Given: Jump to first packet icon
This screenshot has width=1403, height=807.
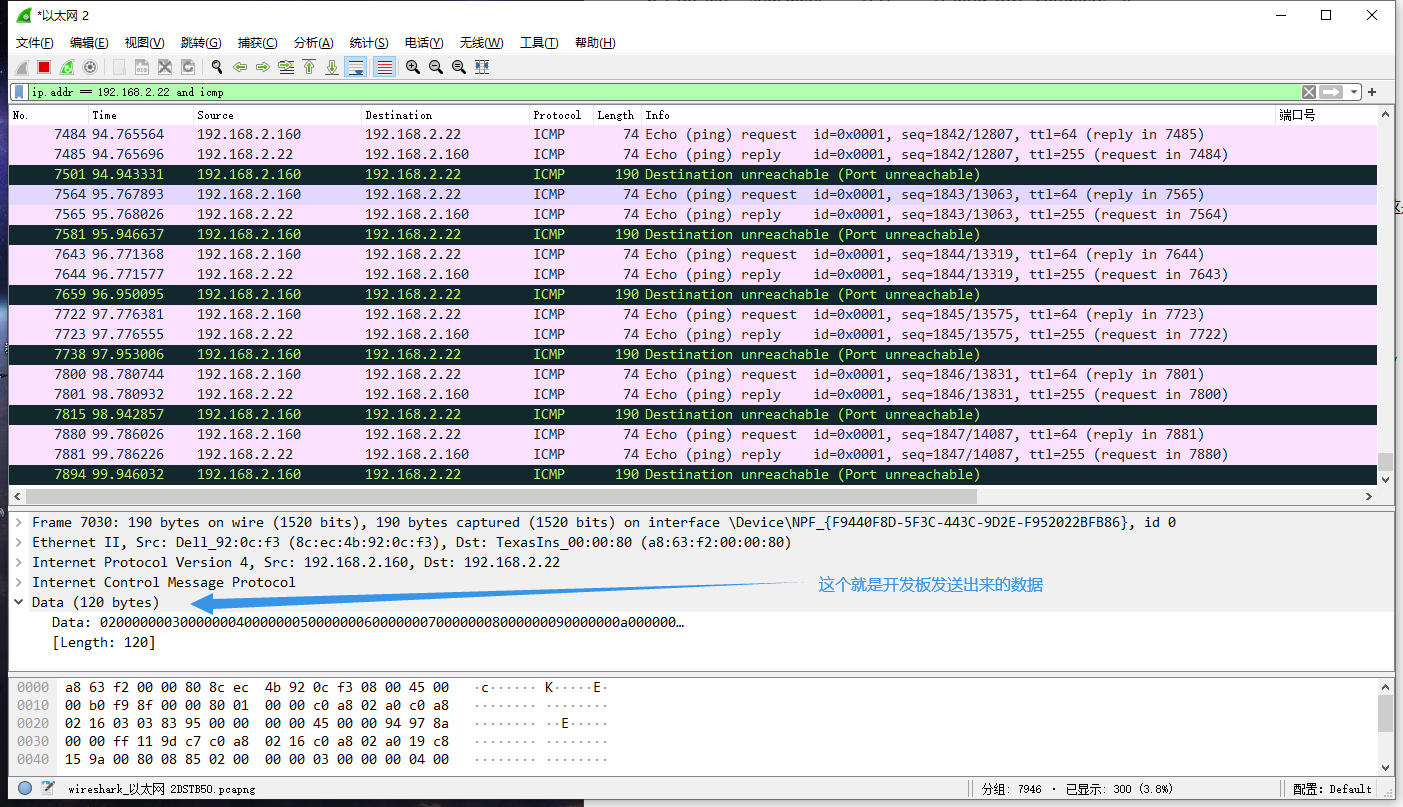Looking at the screenshot, I should (309, 67).
